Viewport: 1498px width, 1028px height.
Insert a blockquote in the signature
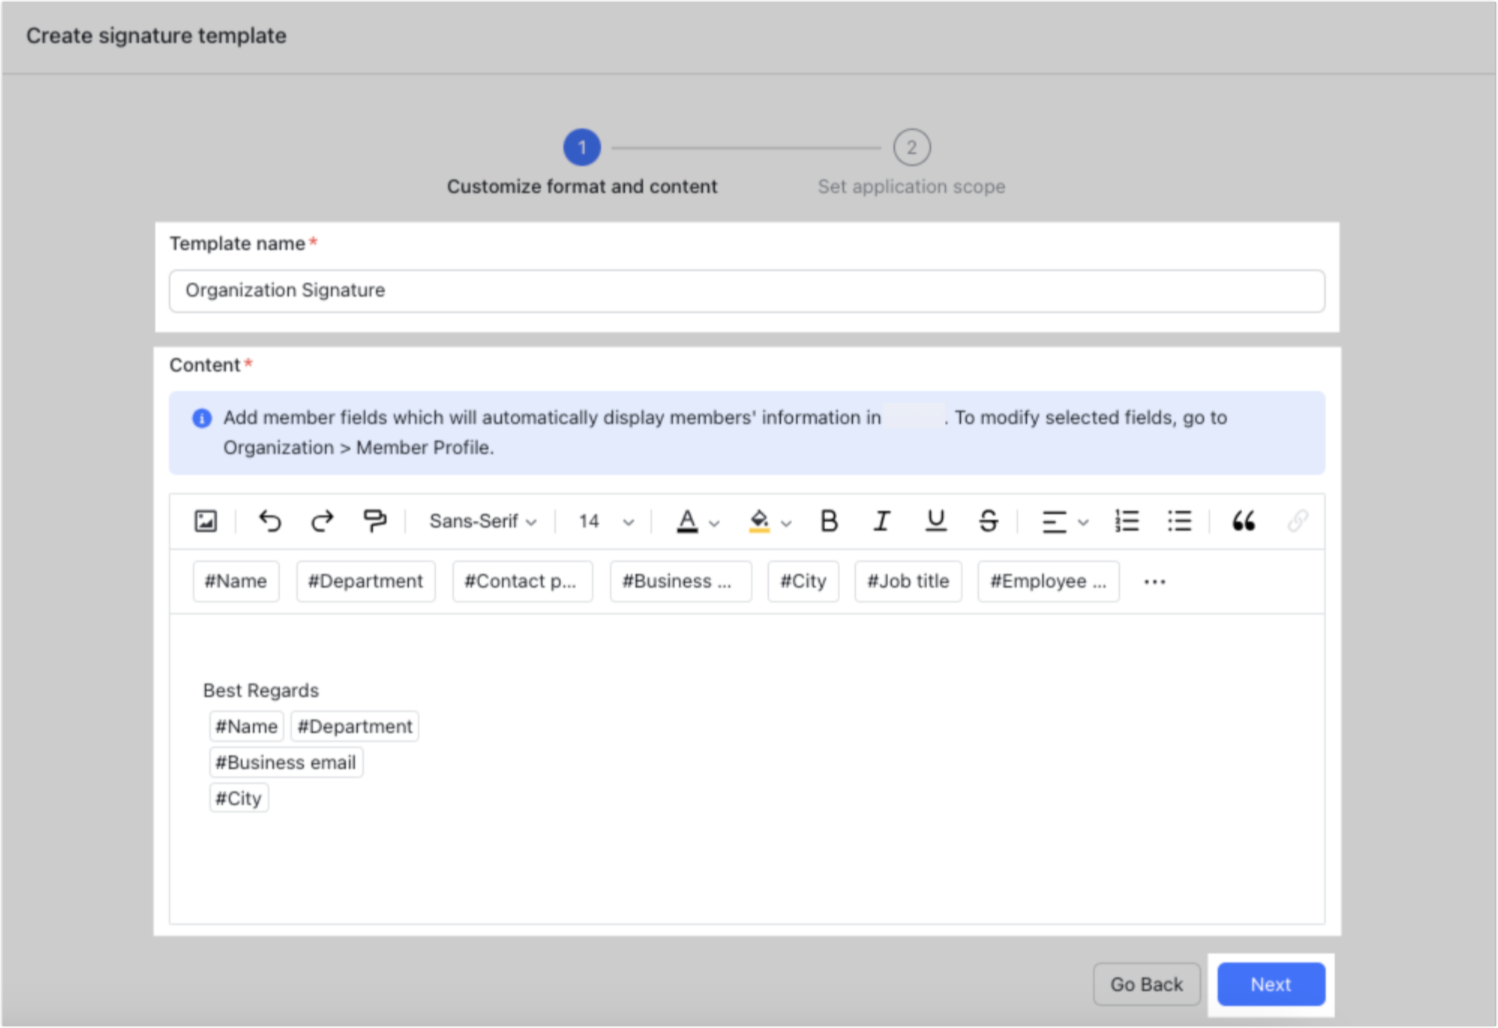pyautogui.click(x=1243, y=521)
